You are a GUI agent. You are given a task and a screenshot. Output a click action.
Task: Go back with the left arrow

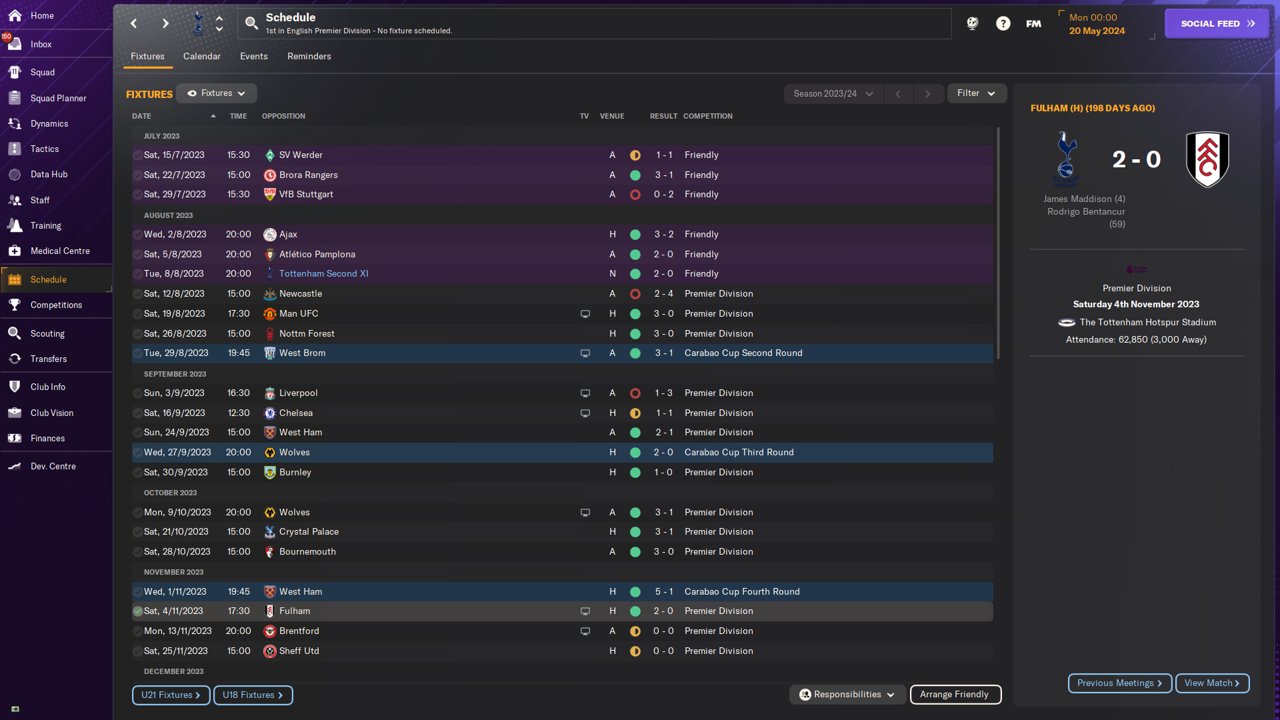coord(135,23)
